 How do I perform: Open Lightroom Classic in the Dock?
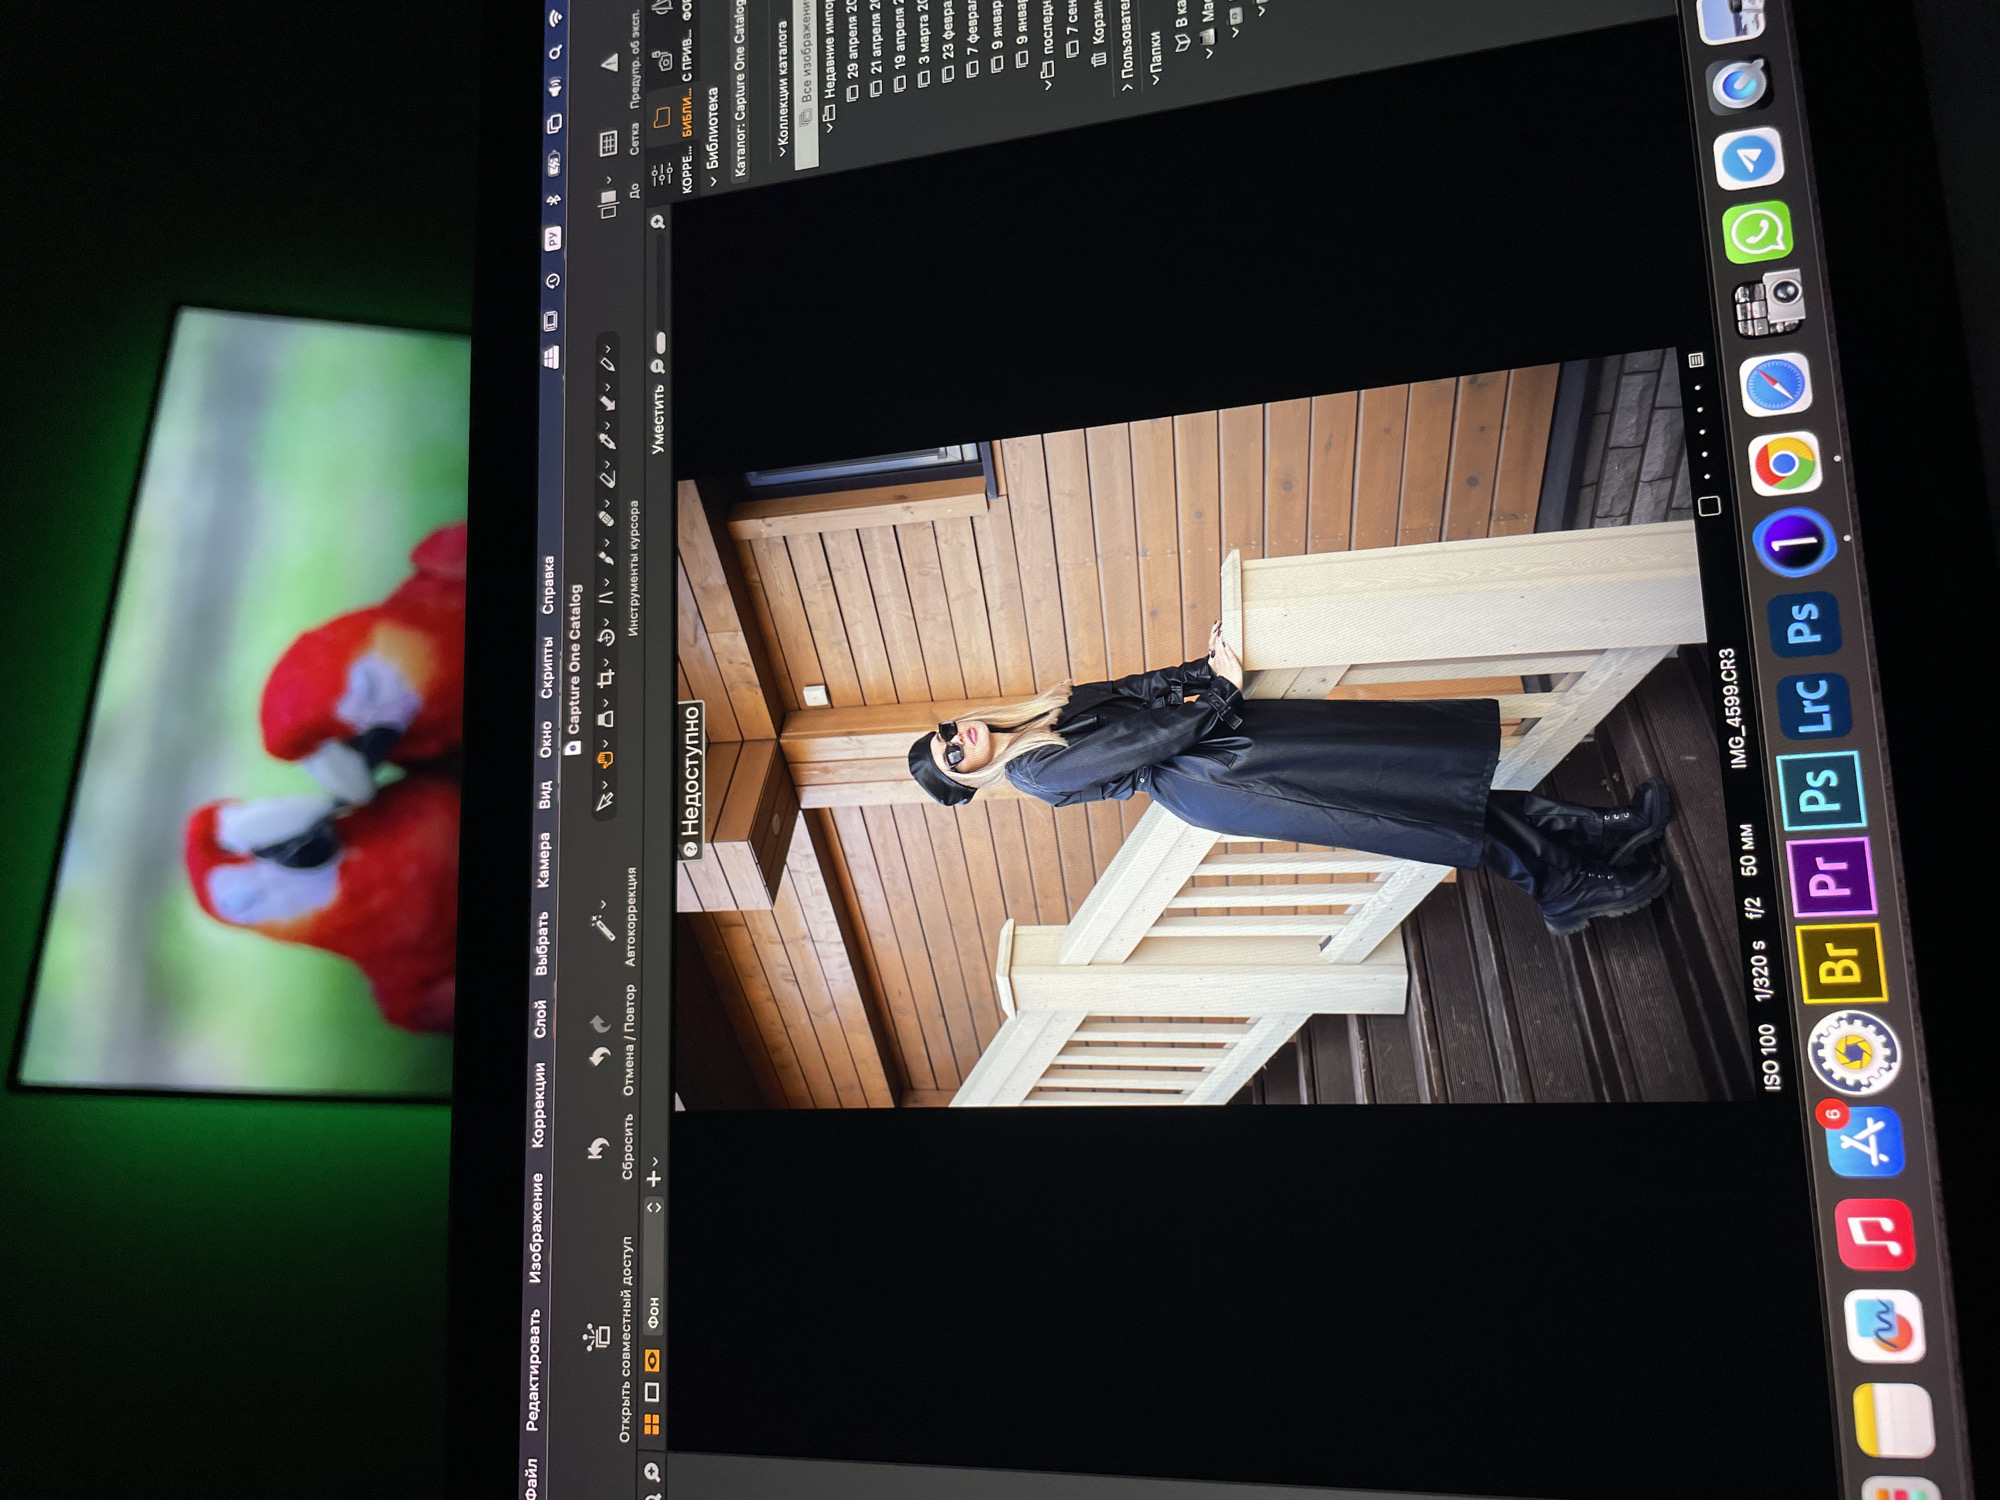coord(1816,707)
